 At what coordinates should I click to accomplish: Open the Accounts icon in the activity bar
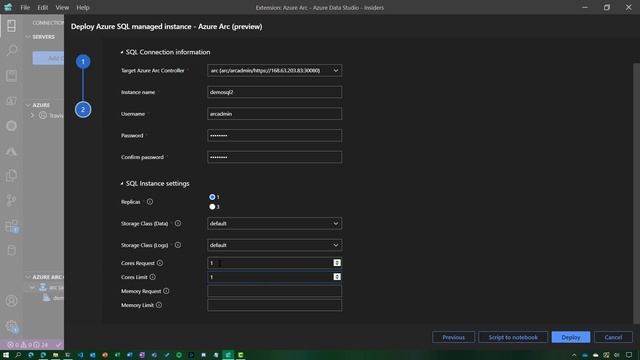coord(11,301)
